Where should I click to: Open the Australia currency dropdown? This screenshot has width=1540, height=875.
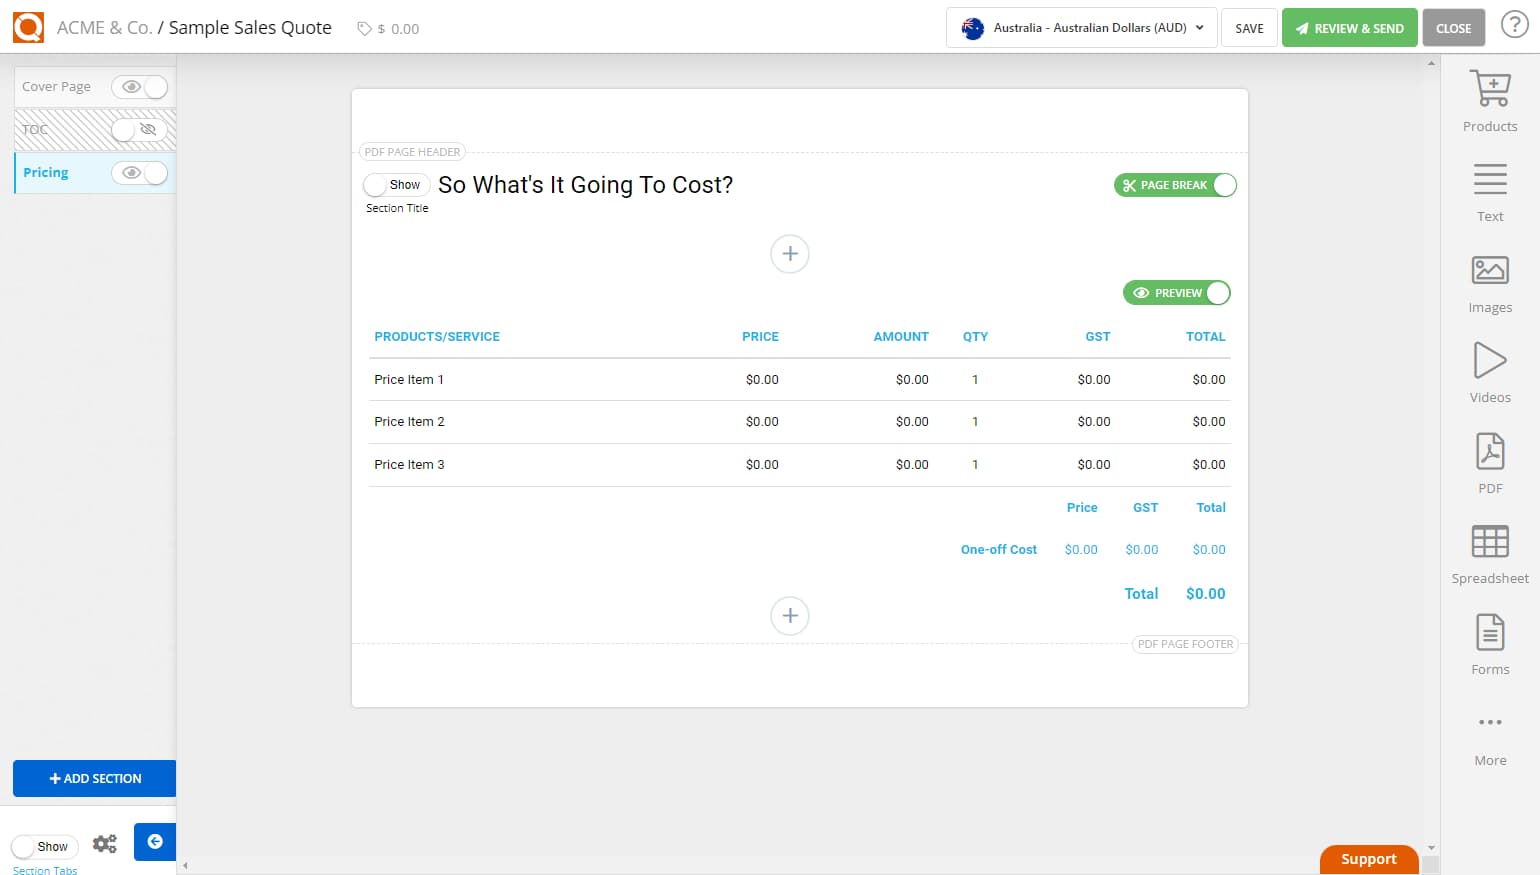[x=1080, y=27]
